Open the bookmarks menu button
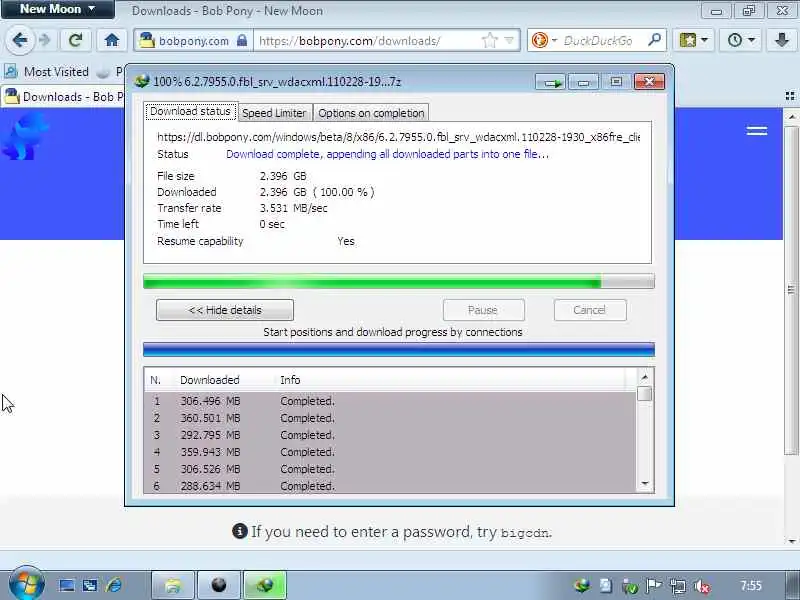The image size is (800, 600). click(693, 40)
